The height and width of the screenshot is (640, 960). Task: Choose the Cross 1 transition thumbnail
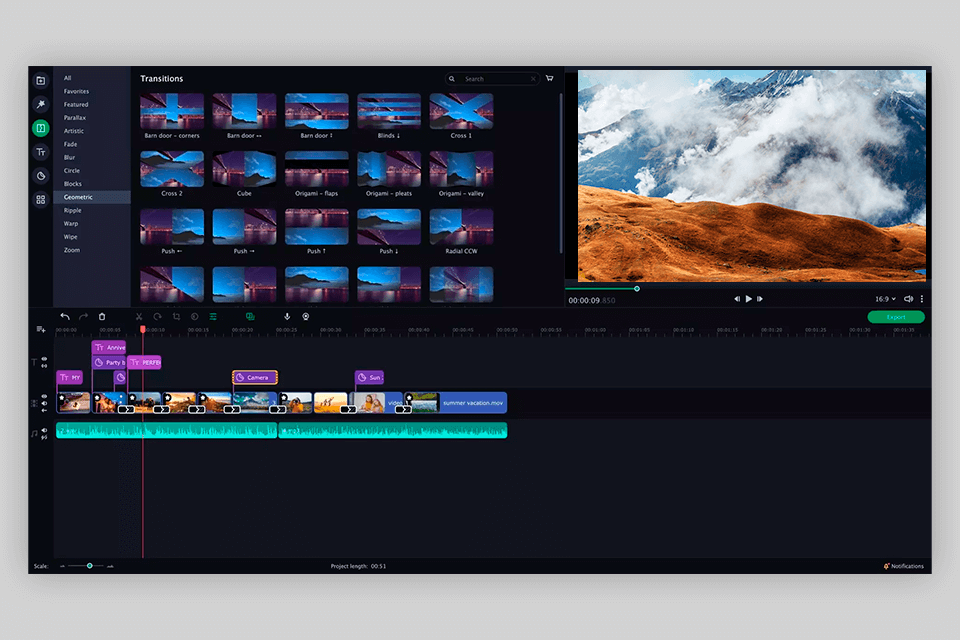pyautogui.click(x=461, y=111)
